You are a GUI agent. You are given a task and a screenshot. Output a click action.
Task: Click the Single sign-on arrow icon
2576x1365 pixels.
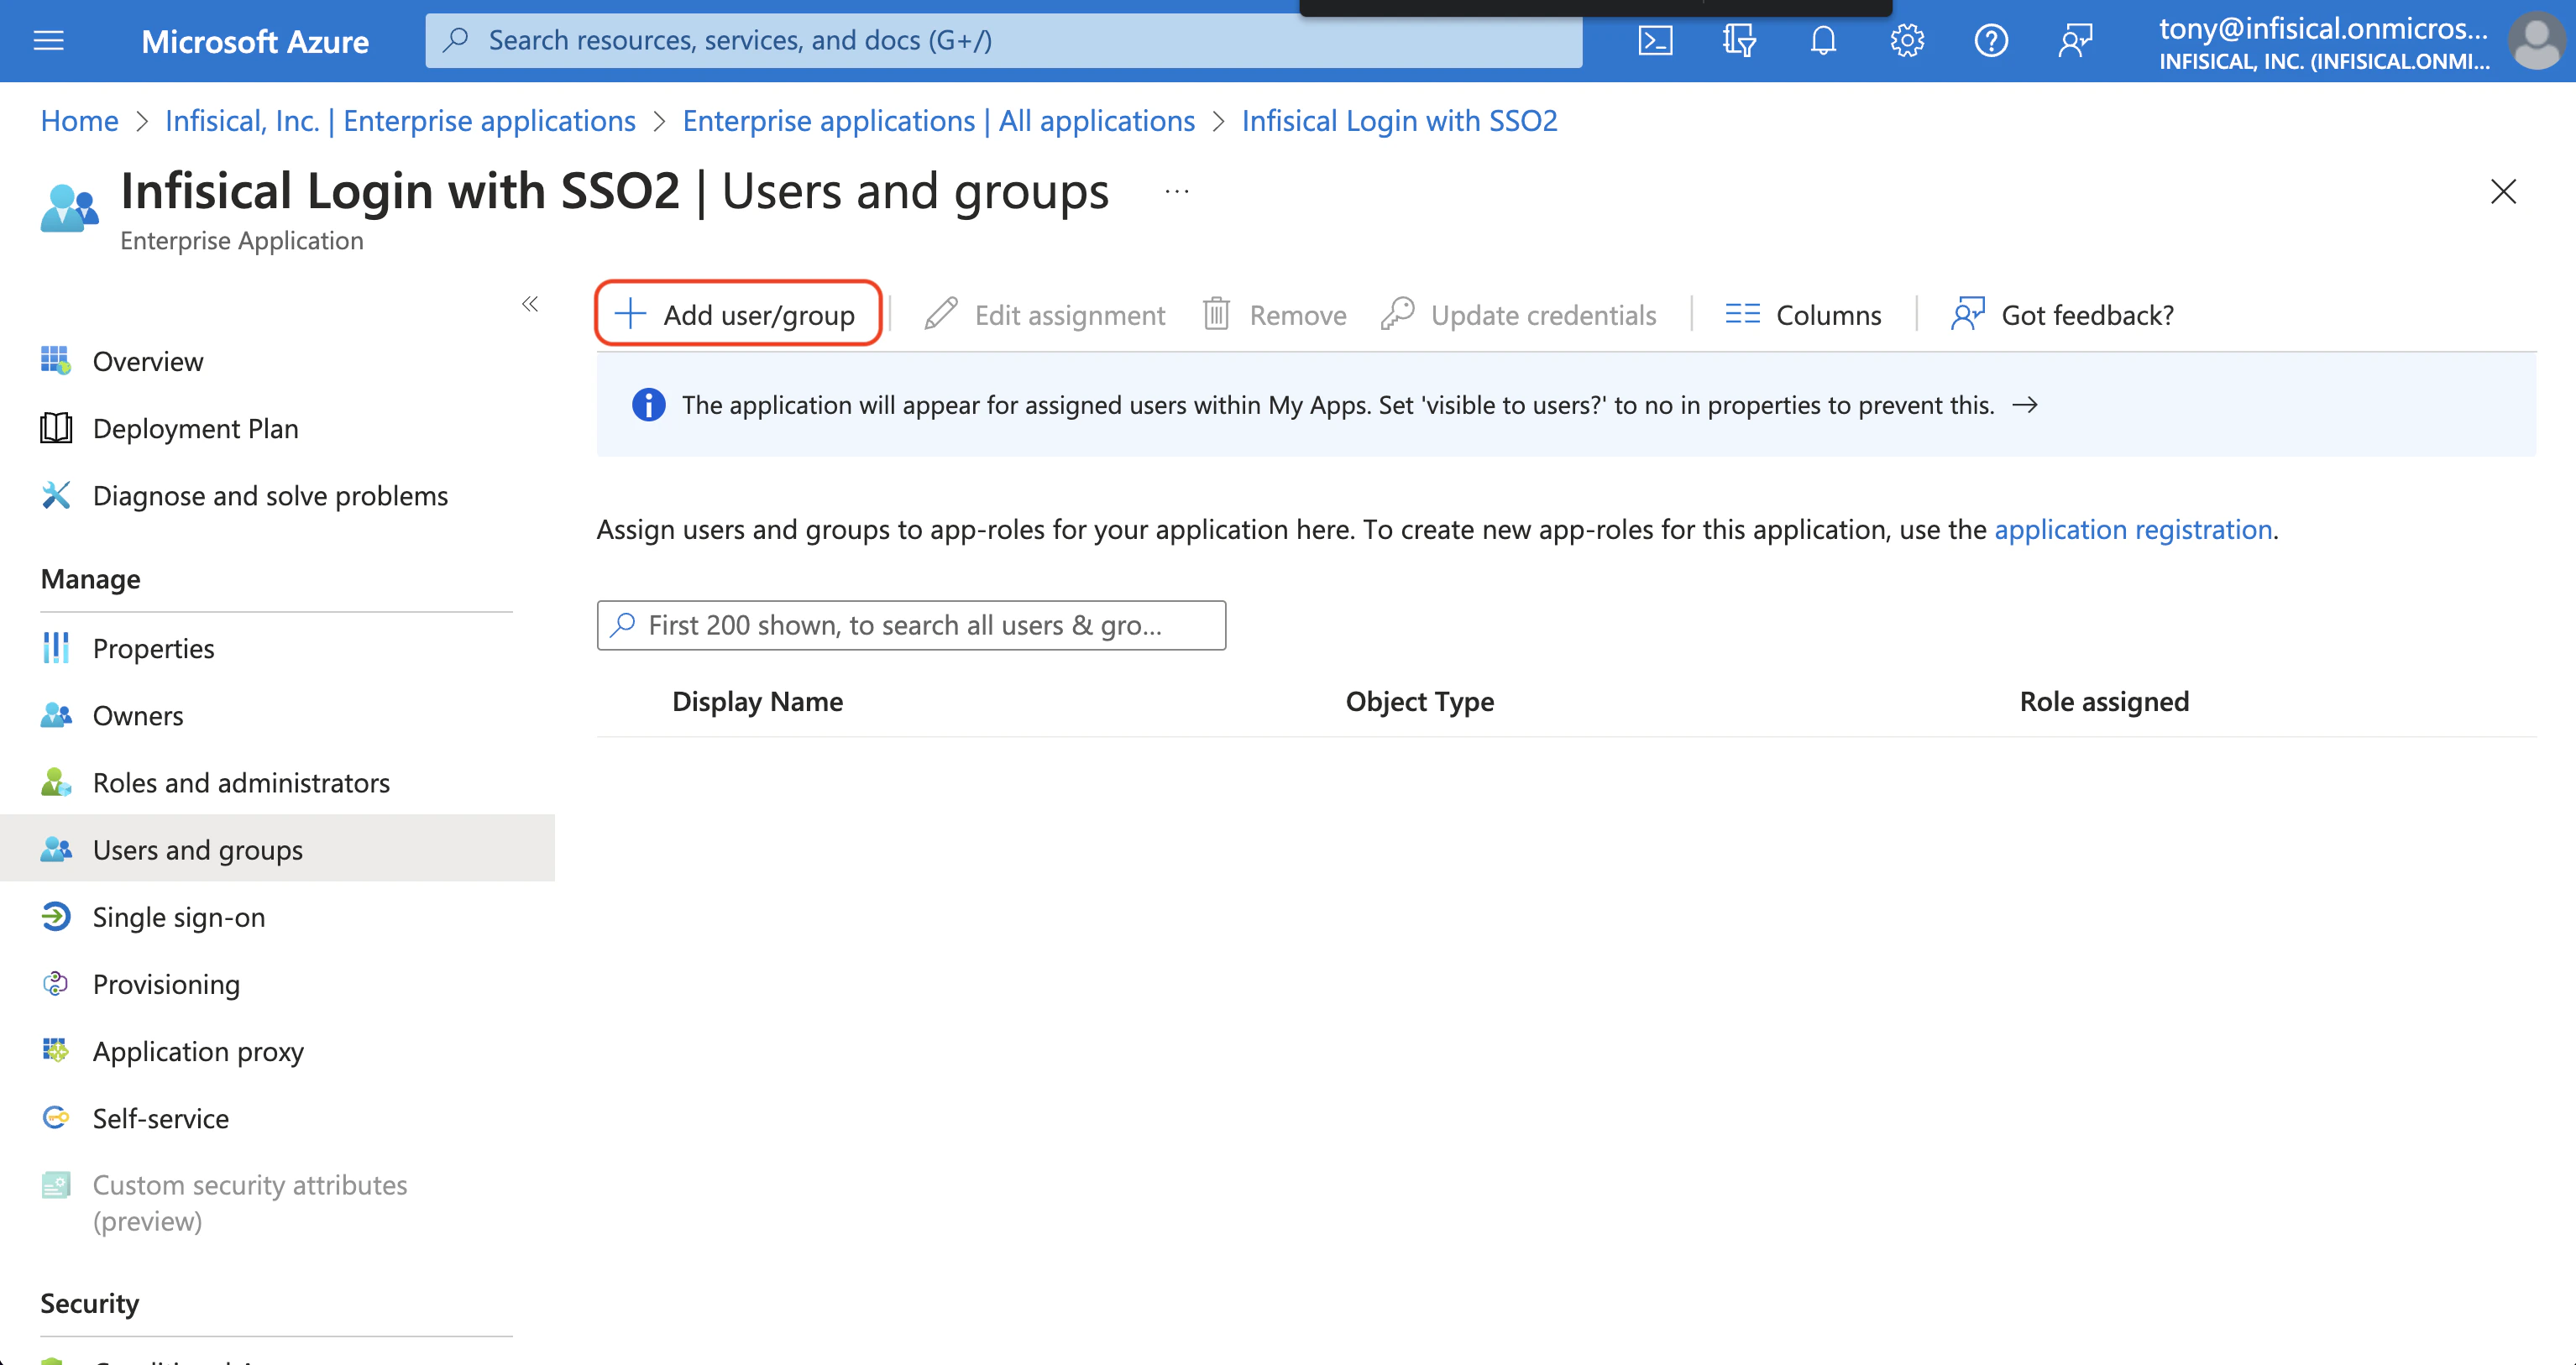pos(56,916)
